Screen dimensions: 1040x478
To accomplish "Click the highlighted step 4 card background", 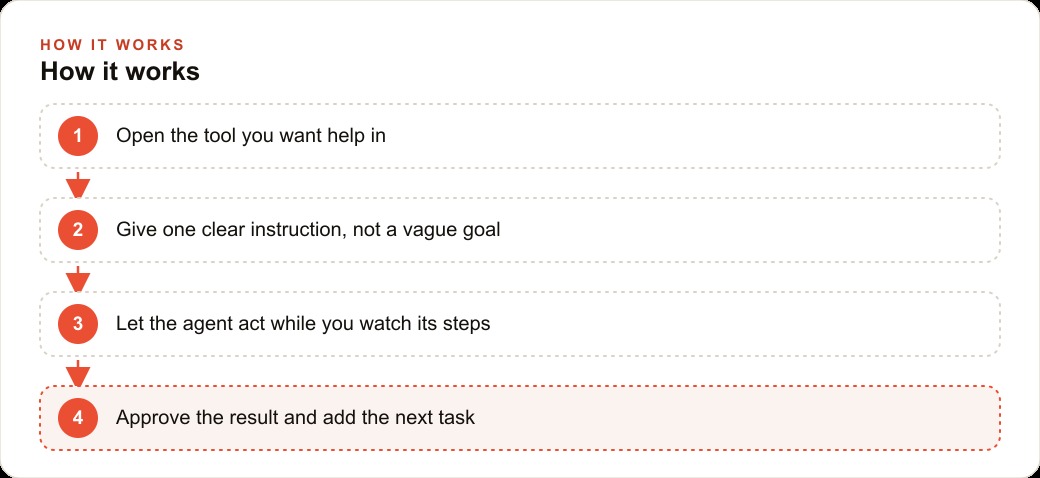I will (x=730, y=418).
